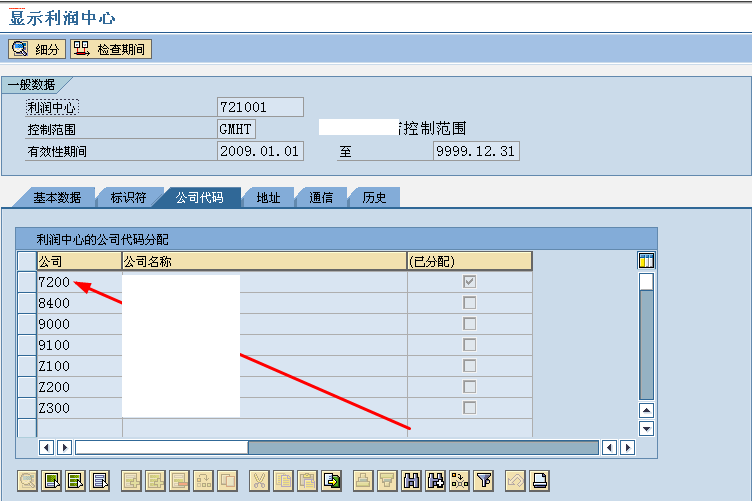Select company code cell 9100

79,345
